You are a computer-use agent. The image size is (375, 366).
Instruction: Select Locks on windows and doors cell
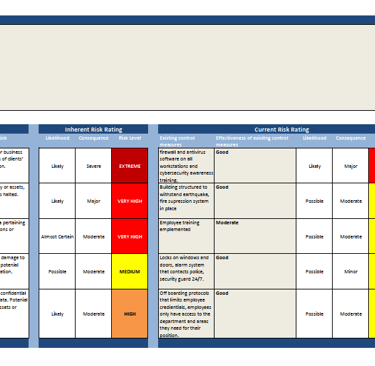click(x=186, y=272)
